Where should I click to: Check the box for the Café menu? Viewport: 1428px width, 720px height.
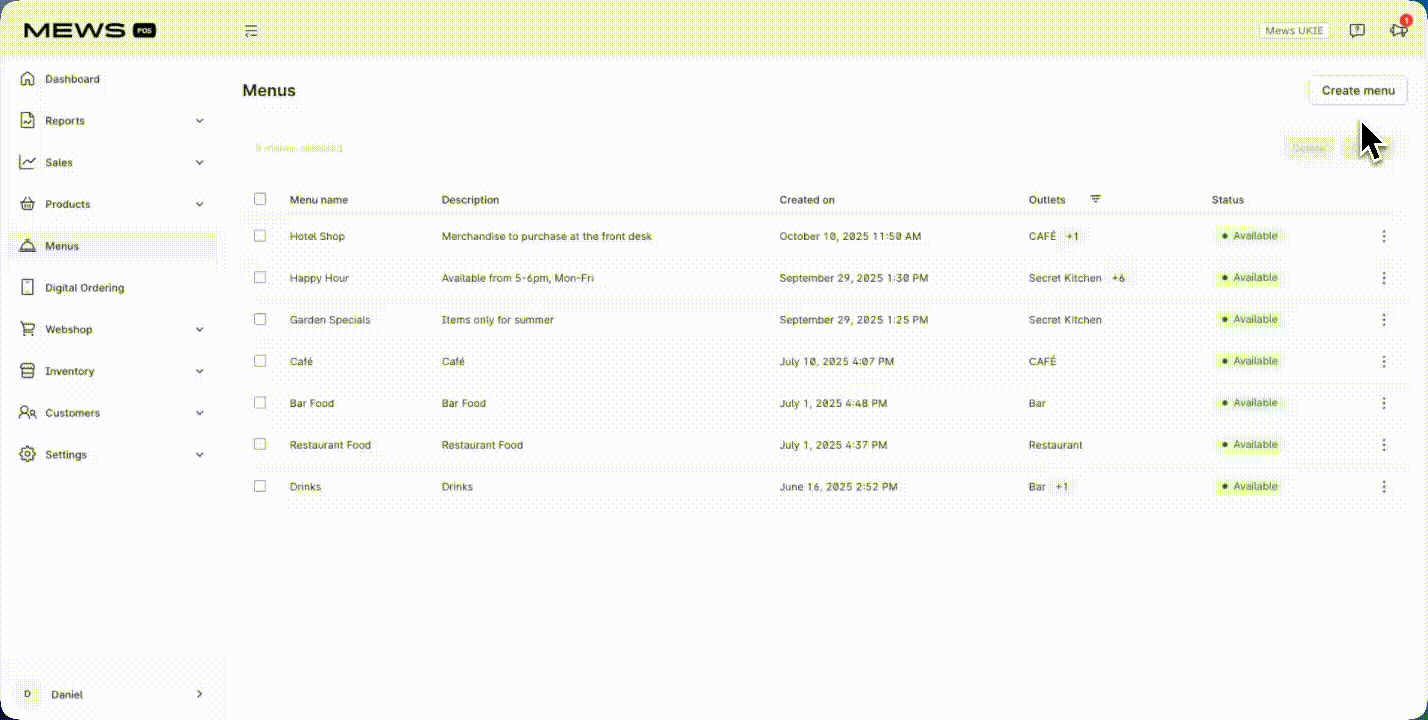pyautogui.click(x=260, y=361)
